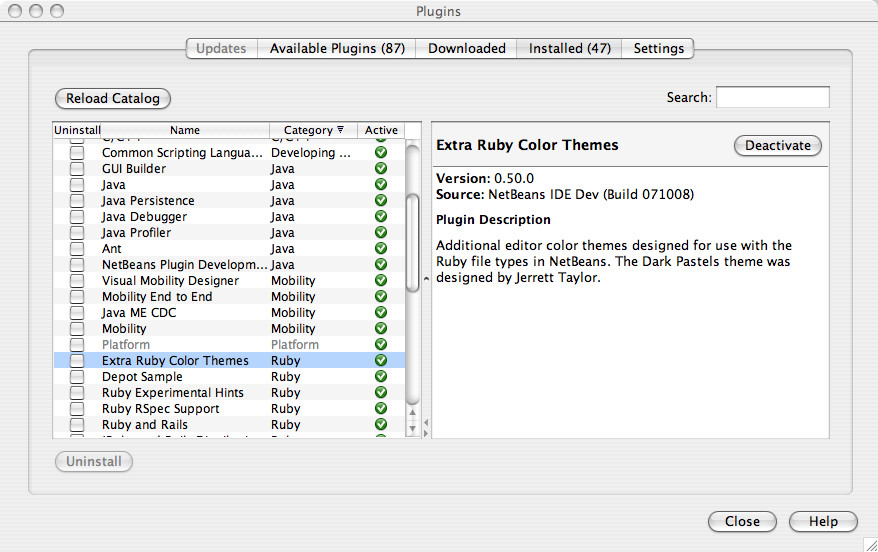Click active checkmark in Platform row

click(x=381, y=344)
